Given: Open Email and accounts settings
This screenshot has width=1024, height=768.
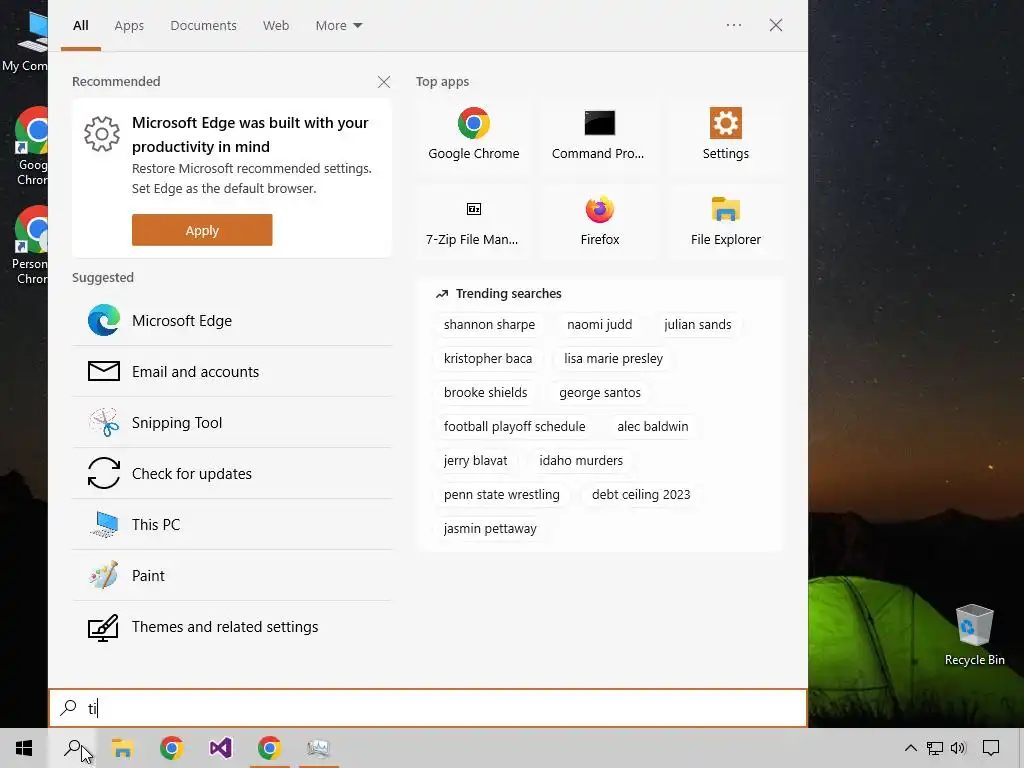Looking at the screenshot, I should tap(232, 372).
